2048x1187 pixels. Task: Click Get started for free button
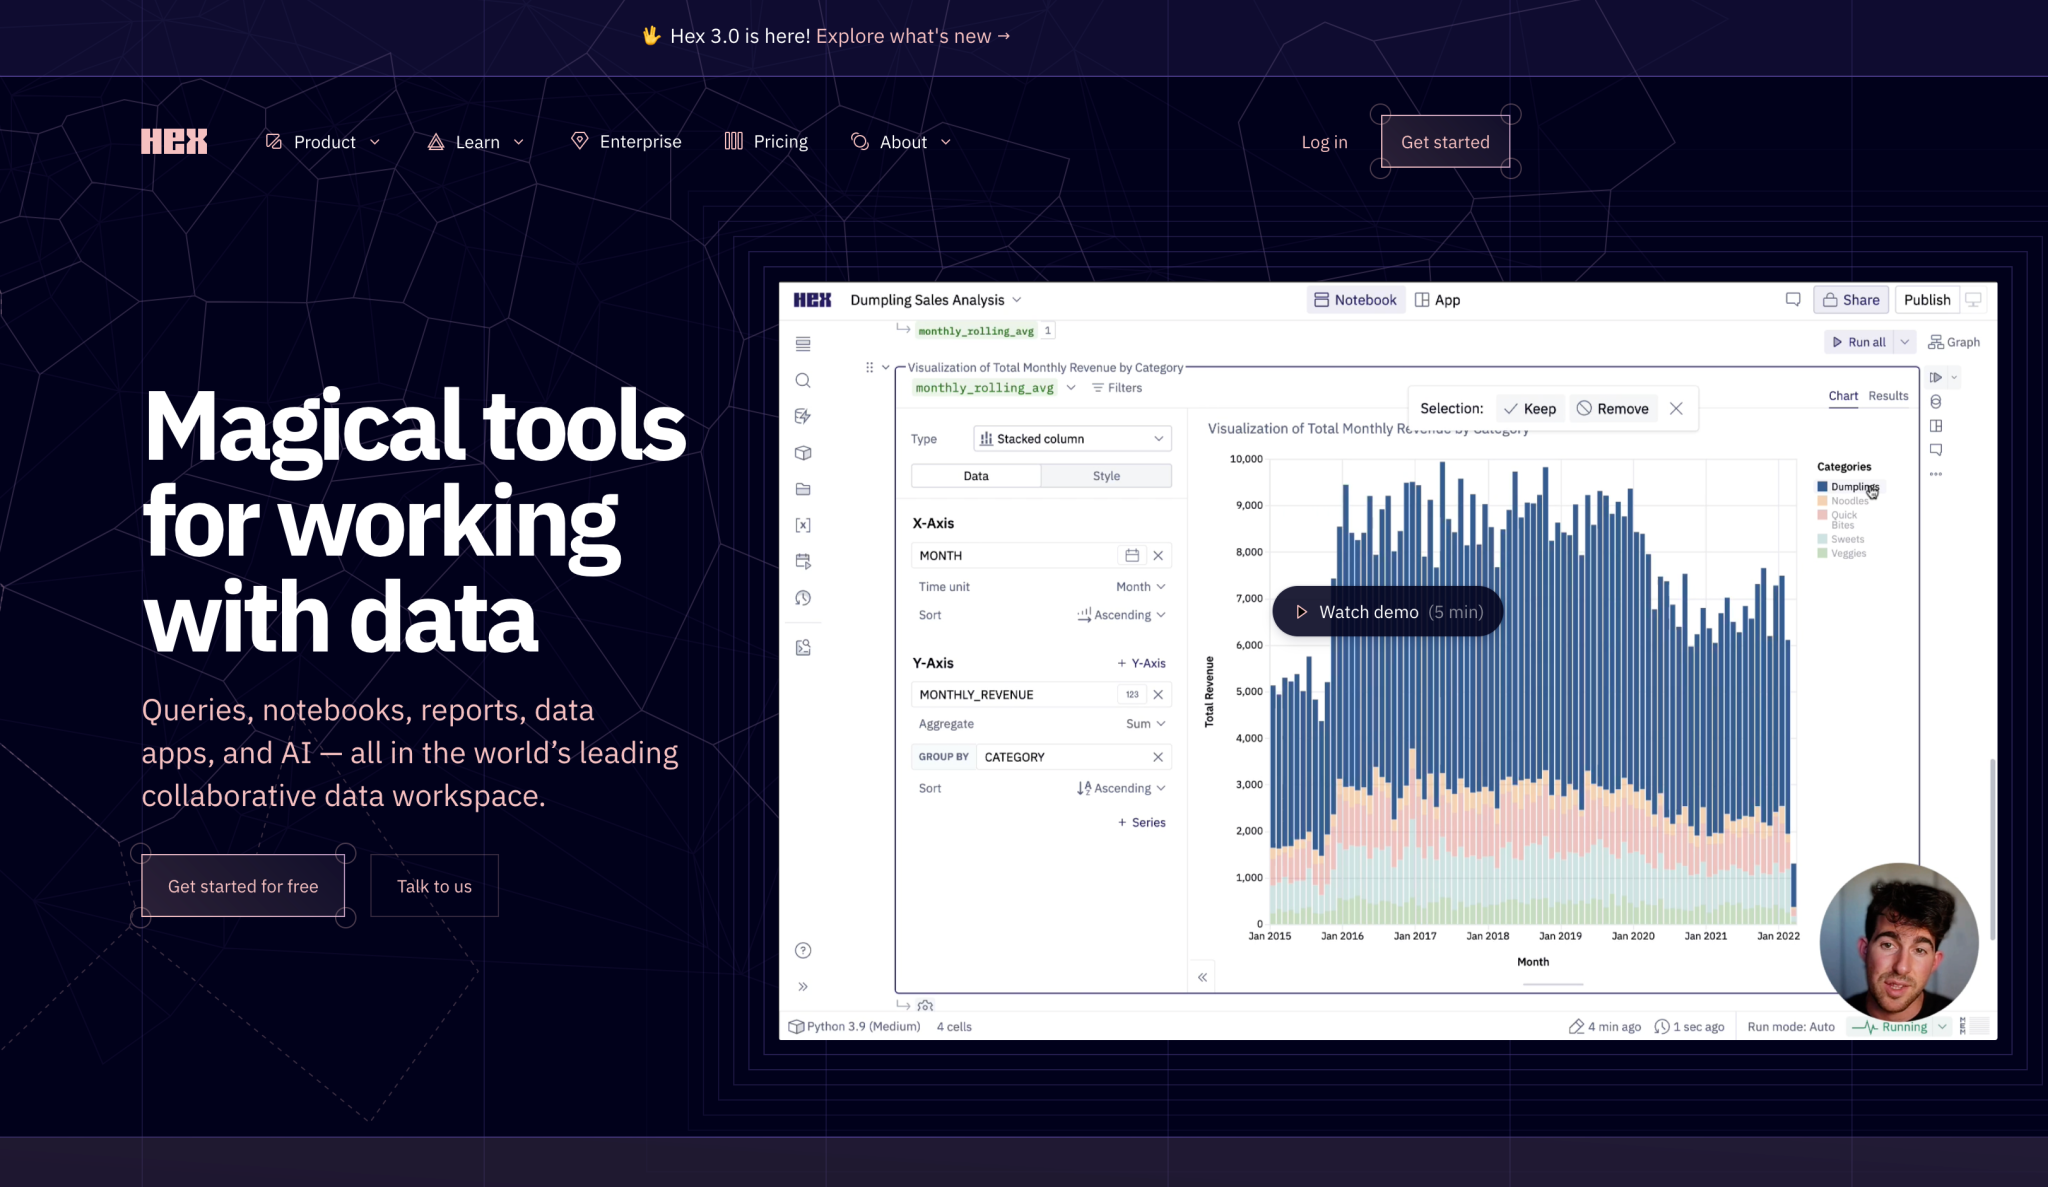(243, 886)
